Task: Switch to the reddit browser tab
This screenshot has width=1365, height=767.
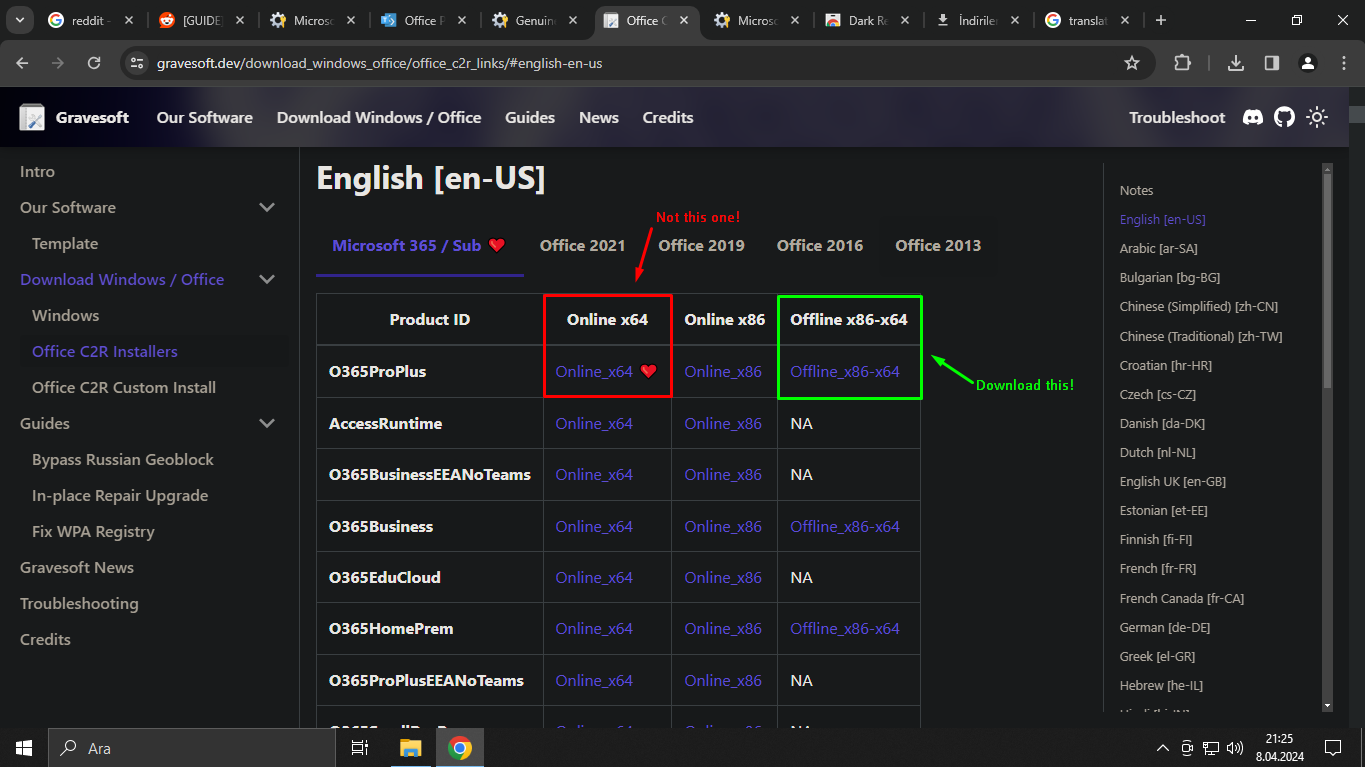Action: click(x=88, y=20)
